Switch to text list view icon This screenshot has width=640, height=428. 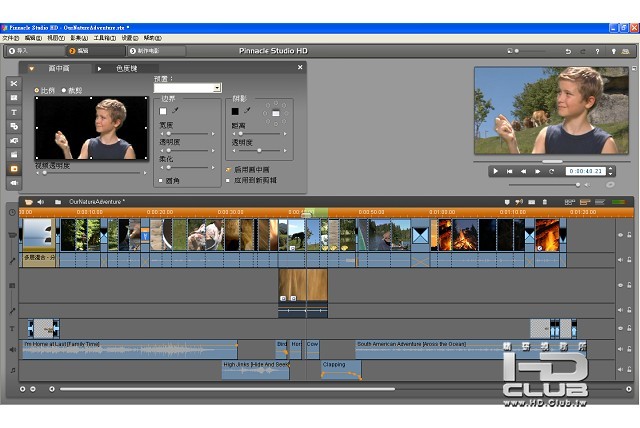[600, 202]
